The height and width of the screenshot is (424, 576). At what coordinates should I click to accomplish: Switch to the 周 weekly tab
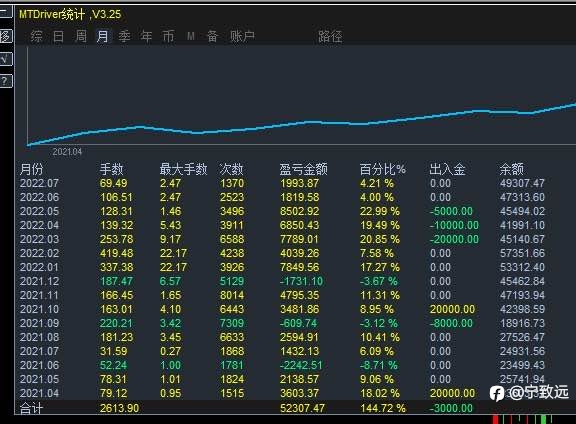81,36
